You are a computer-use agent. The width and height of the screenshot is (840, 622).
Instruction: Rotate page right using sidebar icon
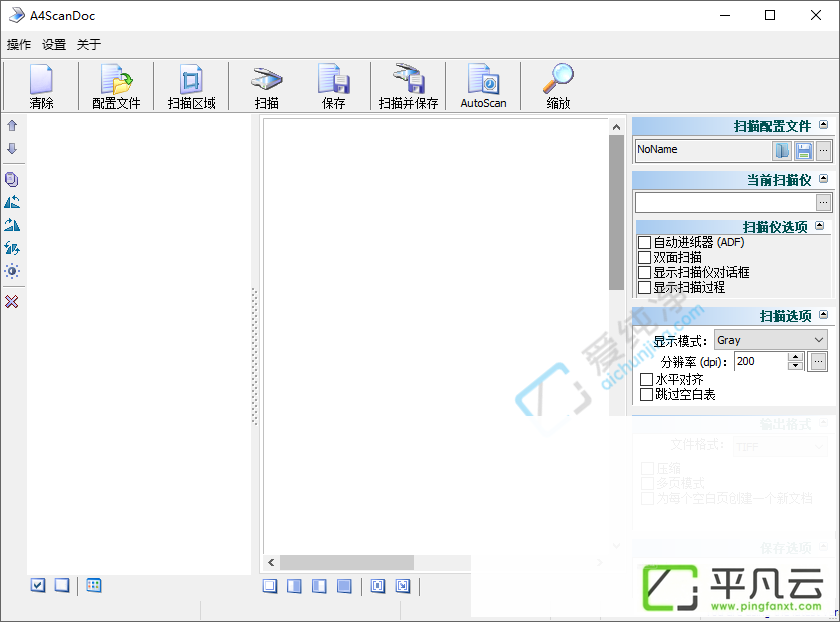[x=12, y=225]
